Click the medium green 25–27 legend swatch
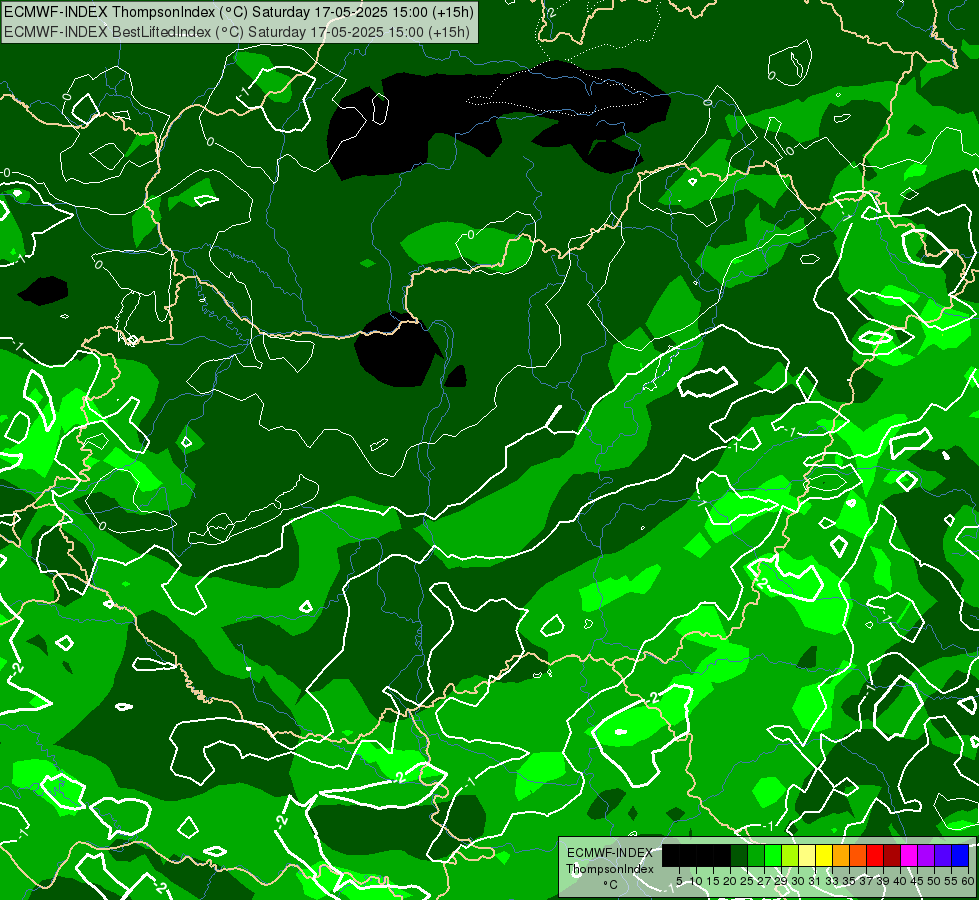Screen dimensions: 979x900 point(756,855)
